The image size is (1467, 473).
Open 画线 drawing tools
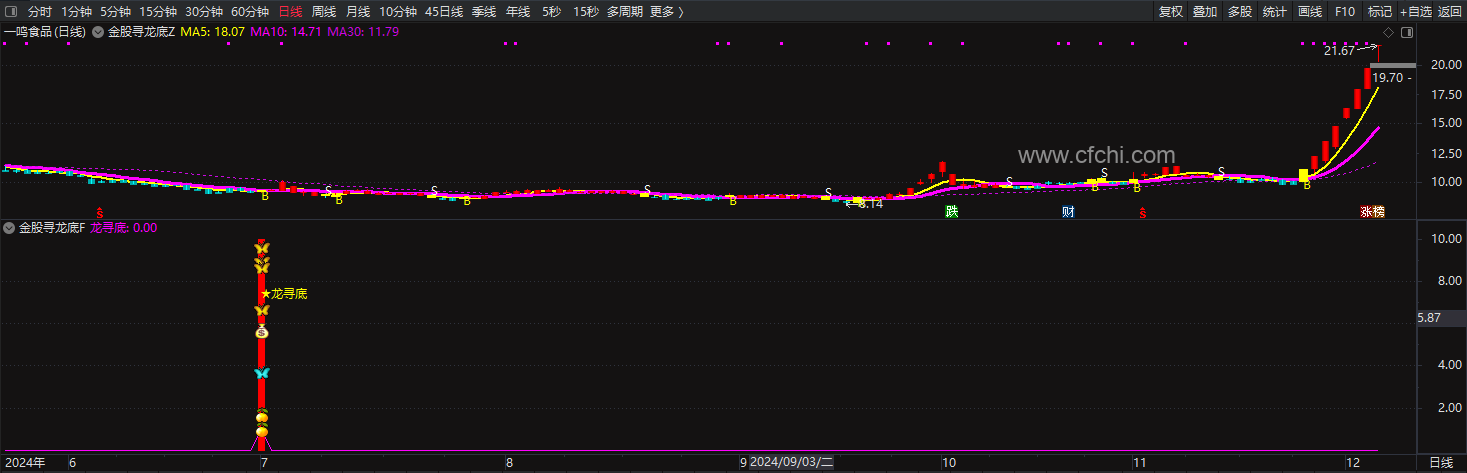coord(1310,12)
